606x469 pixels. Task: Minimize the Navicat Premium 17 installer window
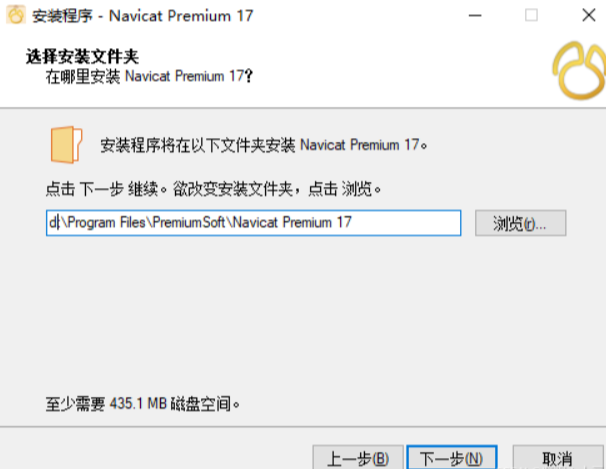tap(475, 15)
